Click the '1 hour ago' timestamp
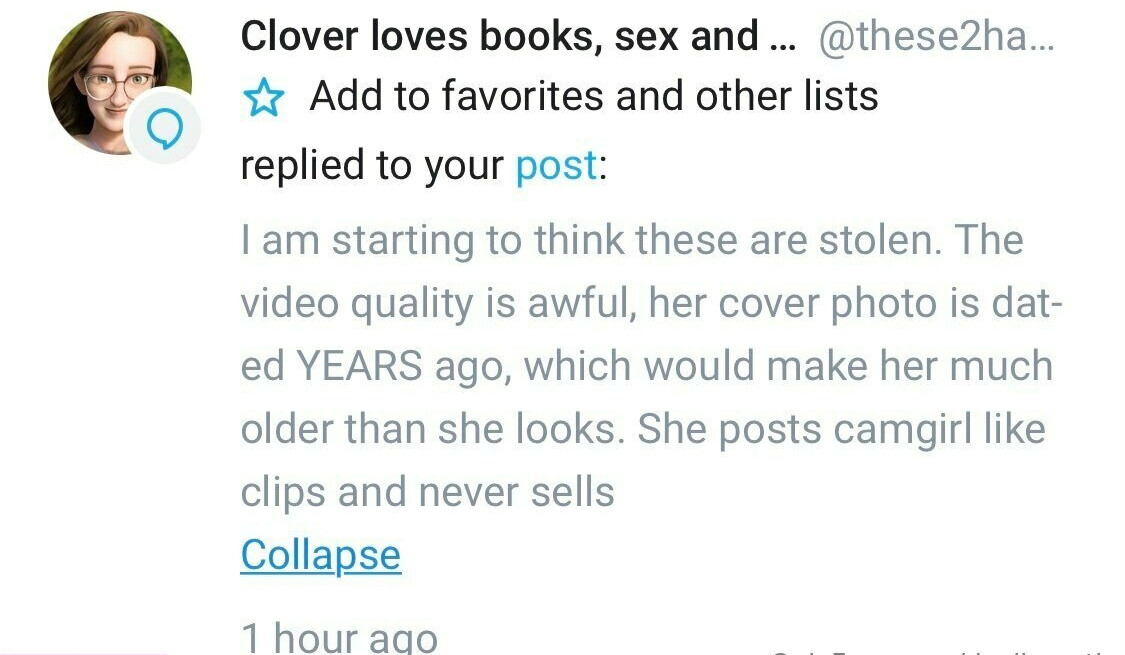1125x655 pixels. point(339,637)
